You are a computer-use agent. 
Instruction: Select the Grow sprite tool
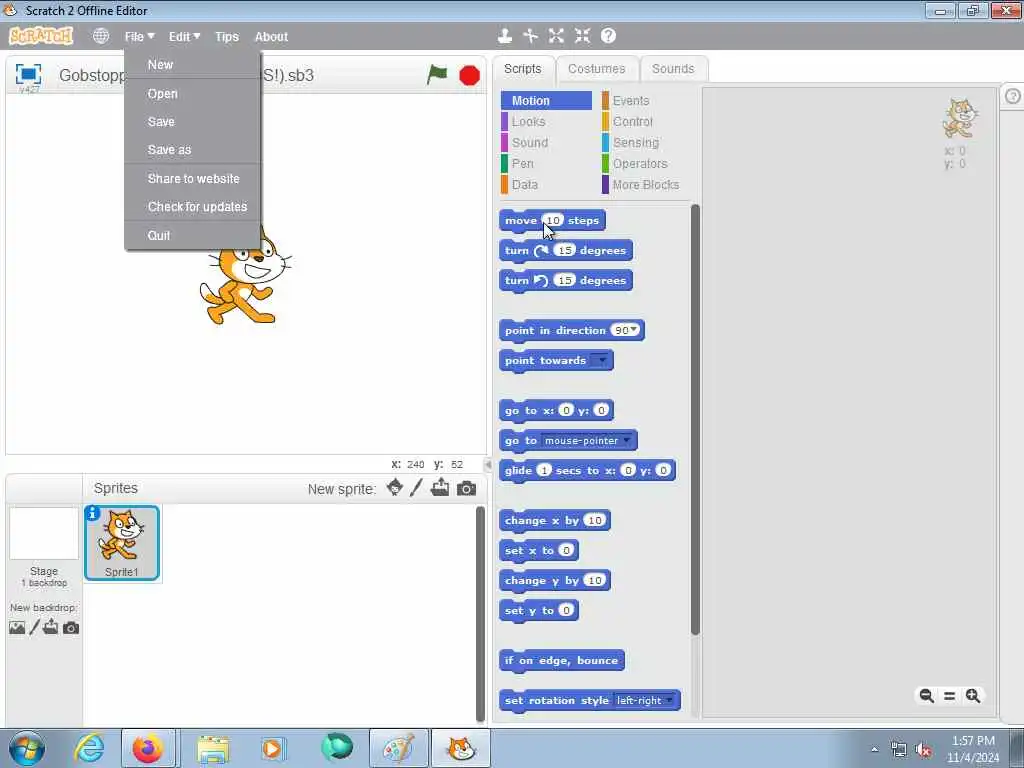(556, 36)
